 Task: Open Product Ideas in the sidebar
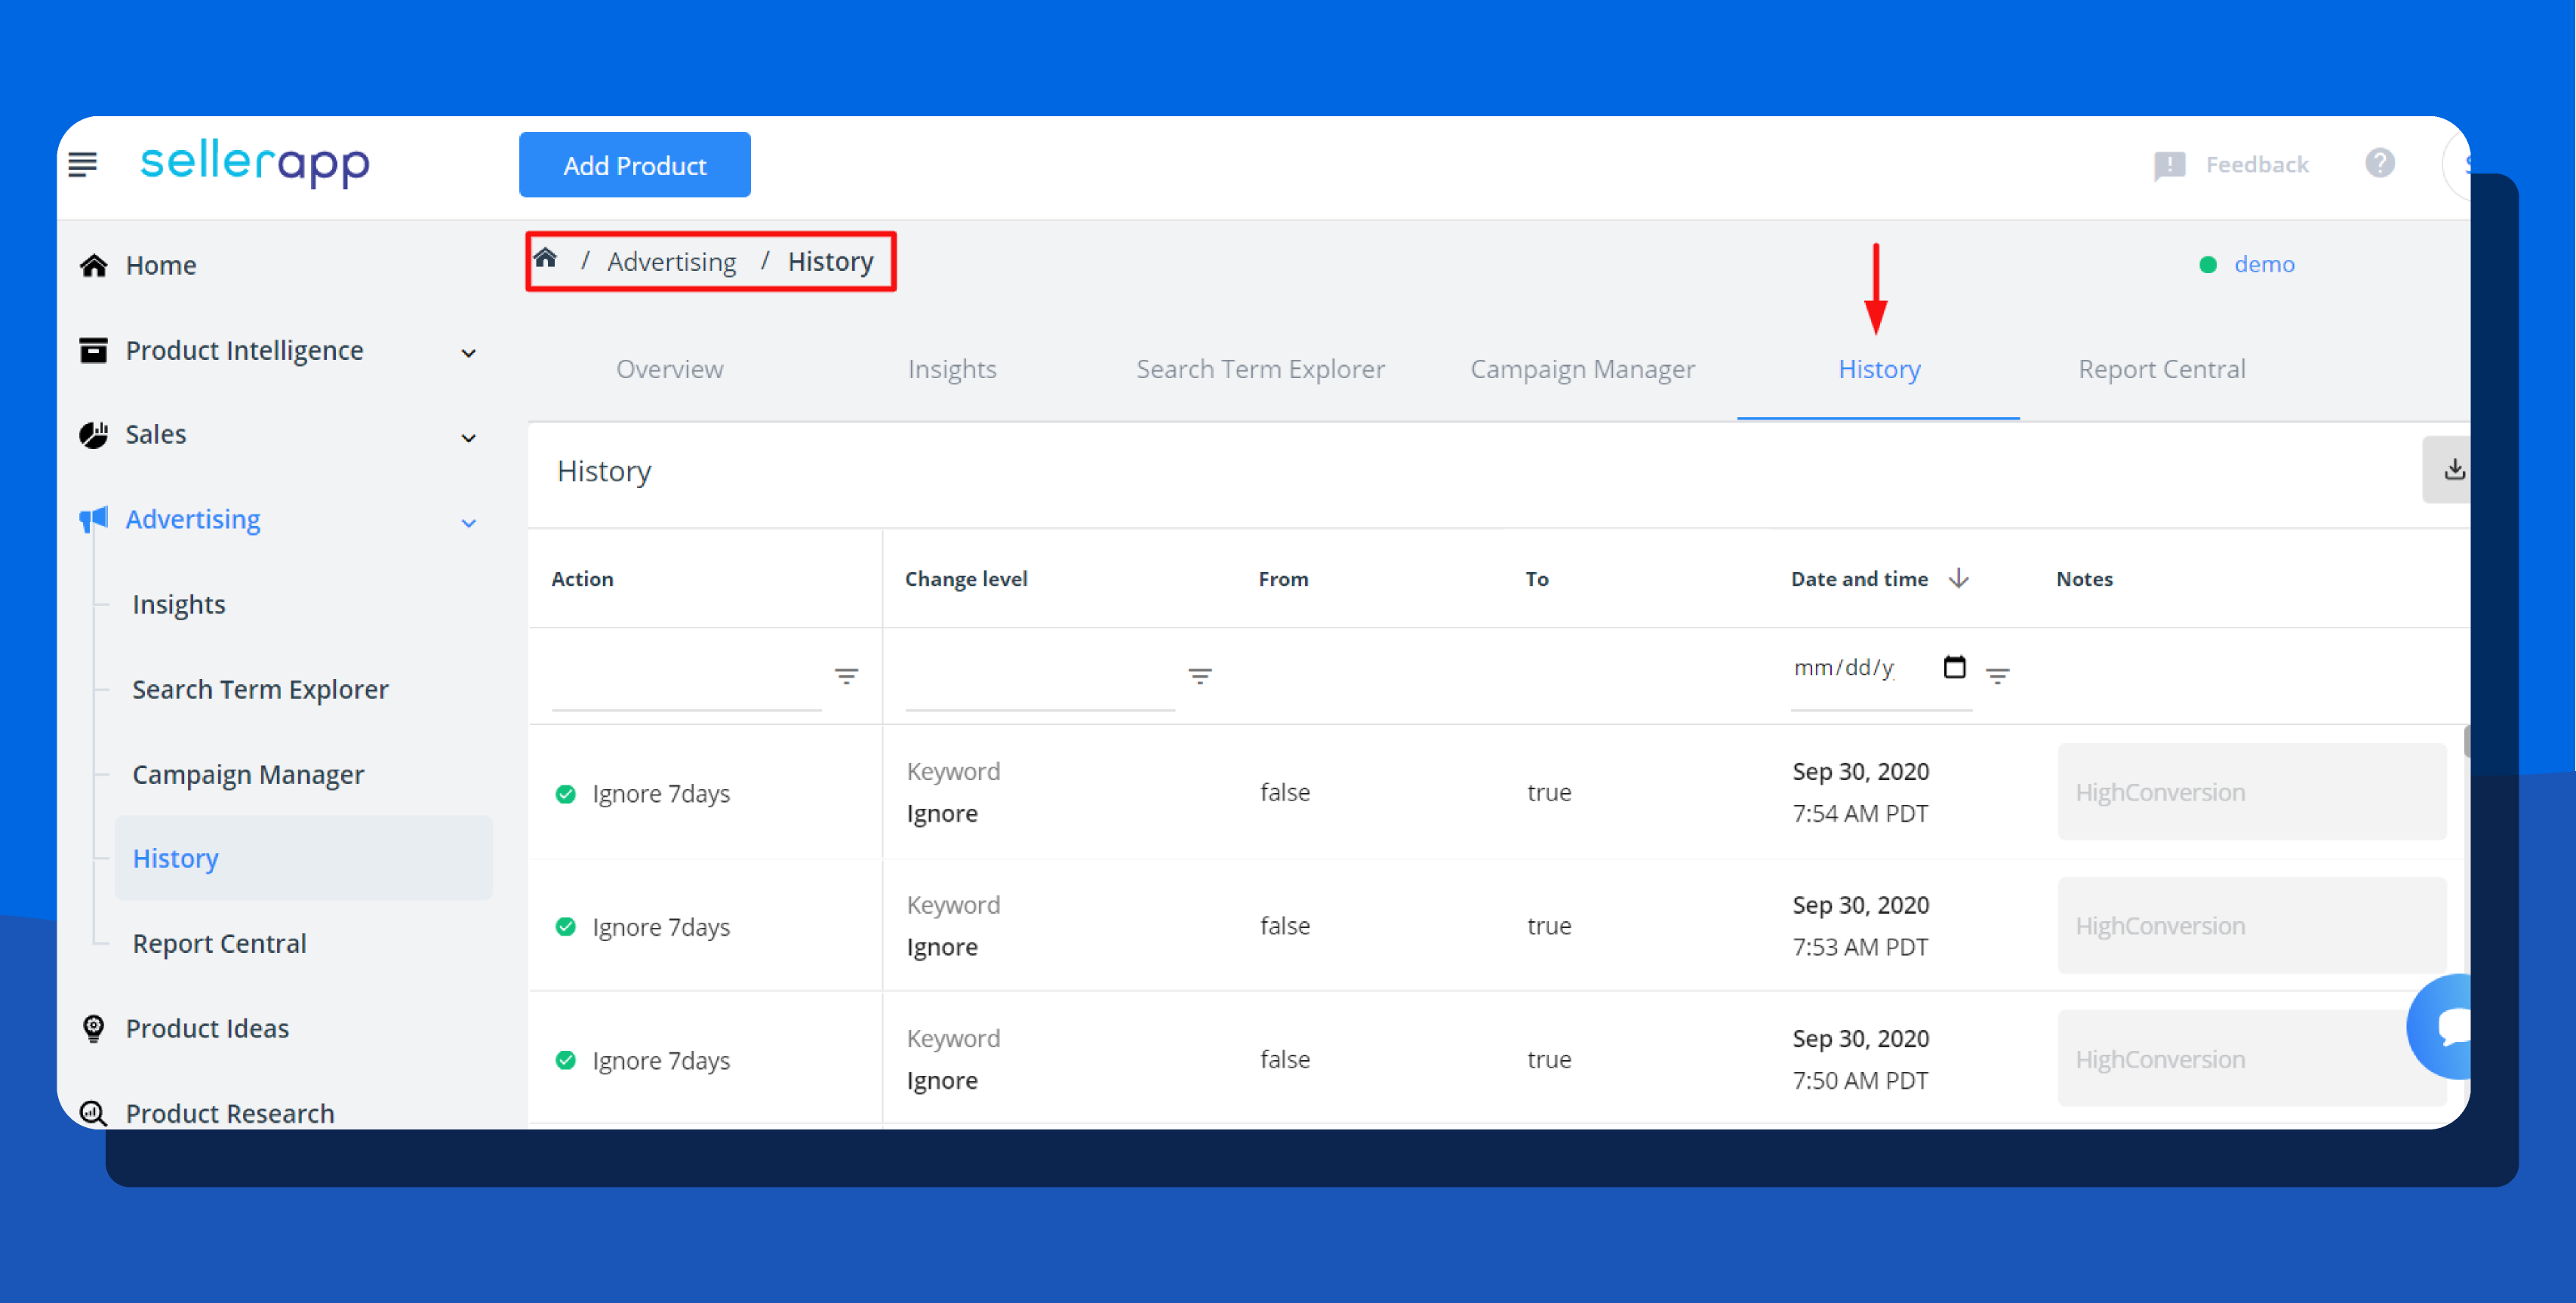tap(207, 1028)
